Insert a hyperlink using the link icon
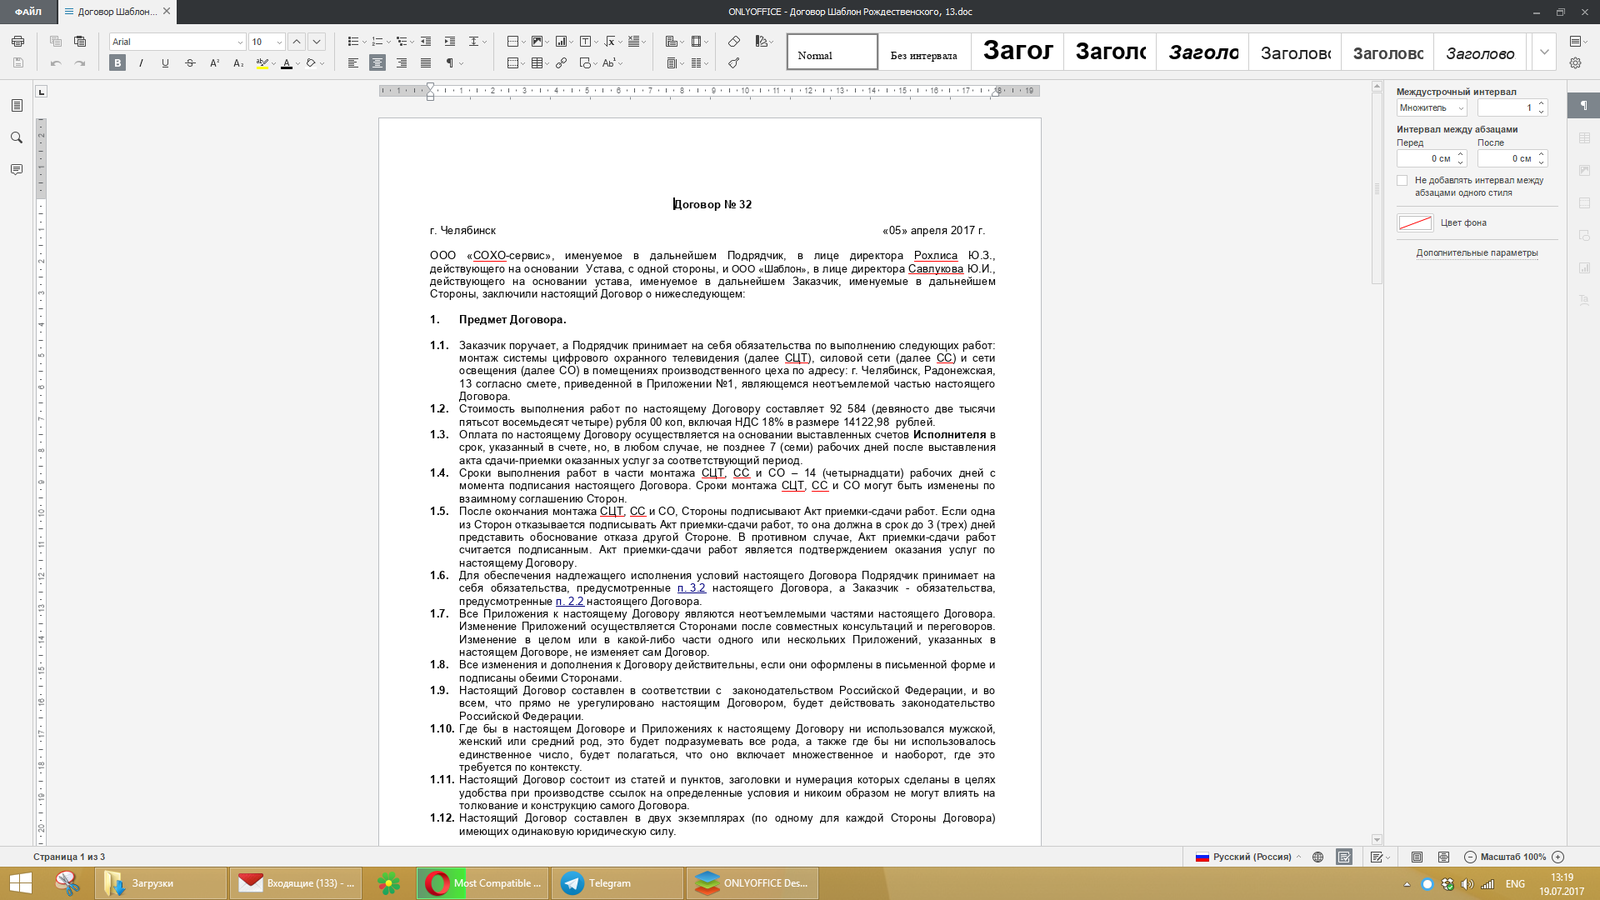The width and height of the screenshot is (1600, 900). coord(561,63)
